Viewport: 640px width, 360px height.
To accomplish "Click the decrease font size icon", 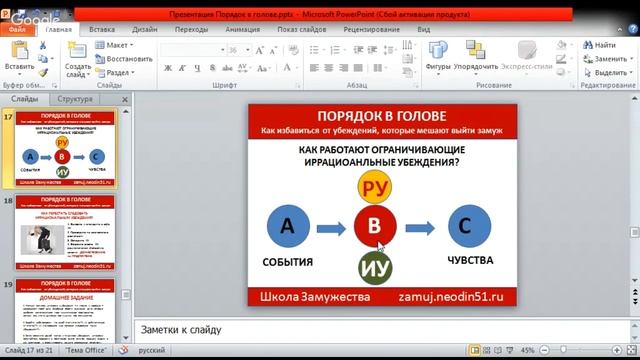I will tap(273, 50).
